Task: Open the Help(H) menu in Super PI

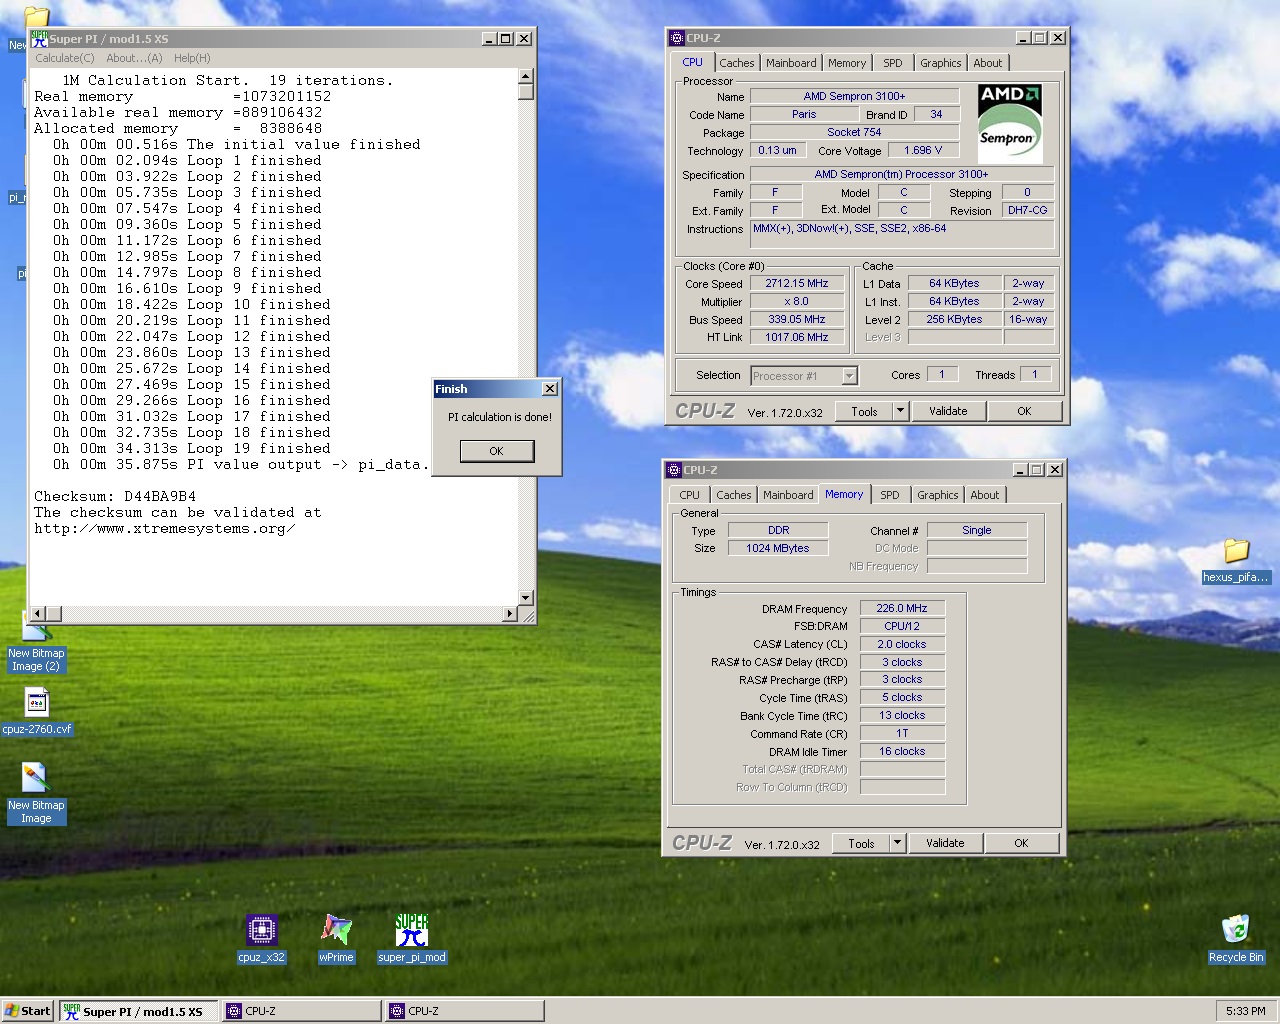Action: (x=192, y=58)
